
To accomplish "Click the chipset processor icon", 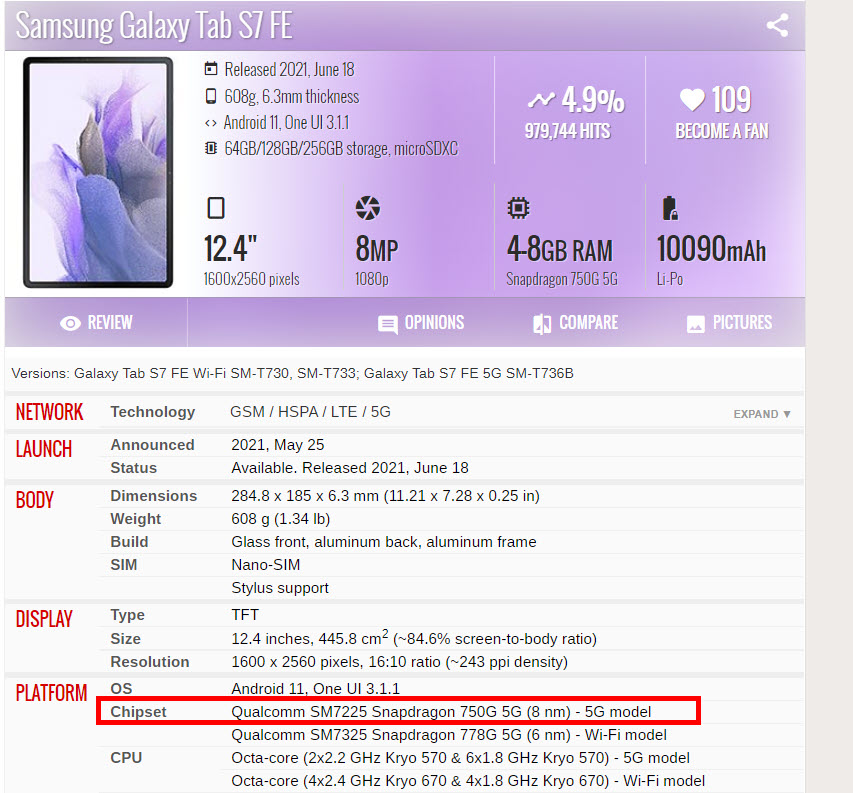I will [x=518, y=208].
